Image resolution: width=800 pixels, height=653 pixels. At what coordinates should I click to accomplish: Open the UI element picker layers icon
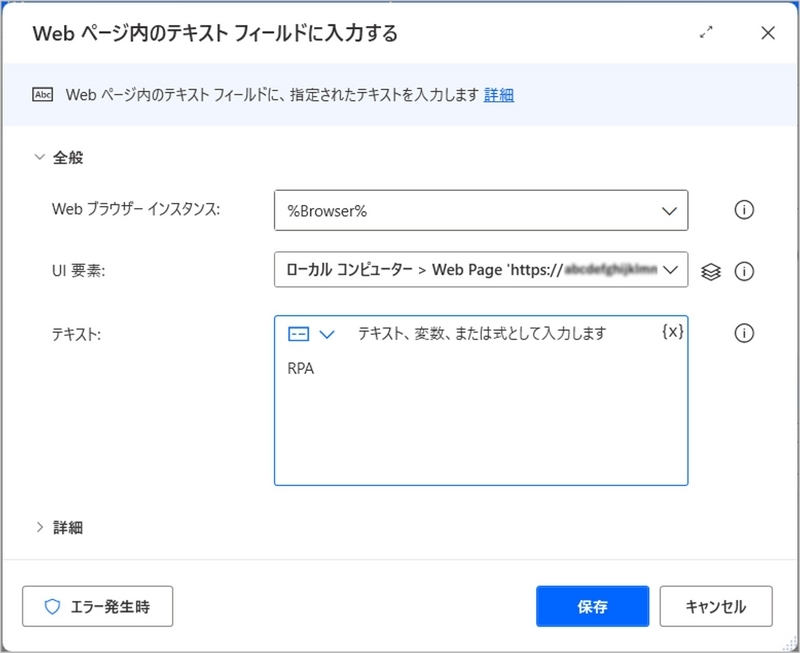tap(713, 270)
